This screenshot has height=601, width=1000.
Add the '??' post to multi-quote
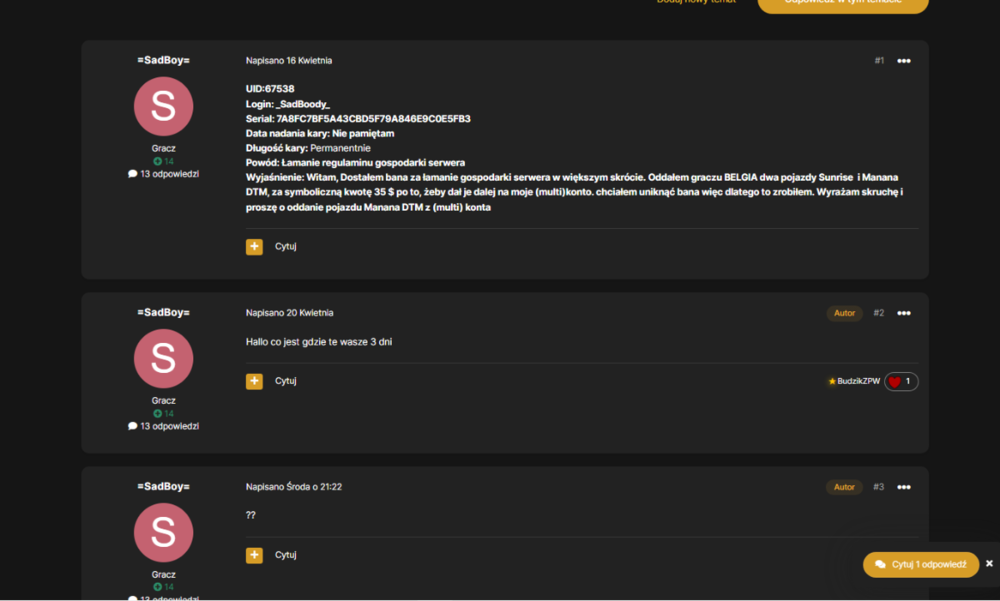[x=254, y=555]
